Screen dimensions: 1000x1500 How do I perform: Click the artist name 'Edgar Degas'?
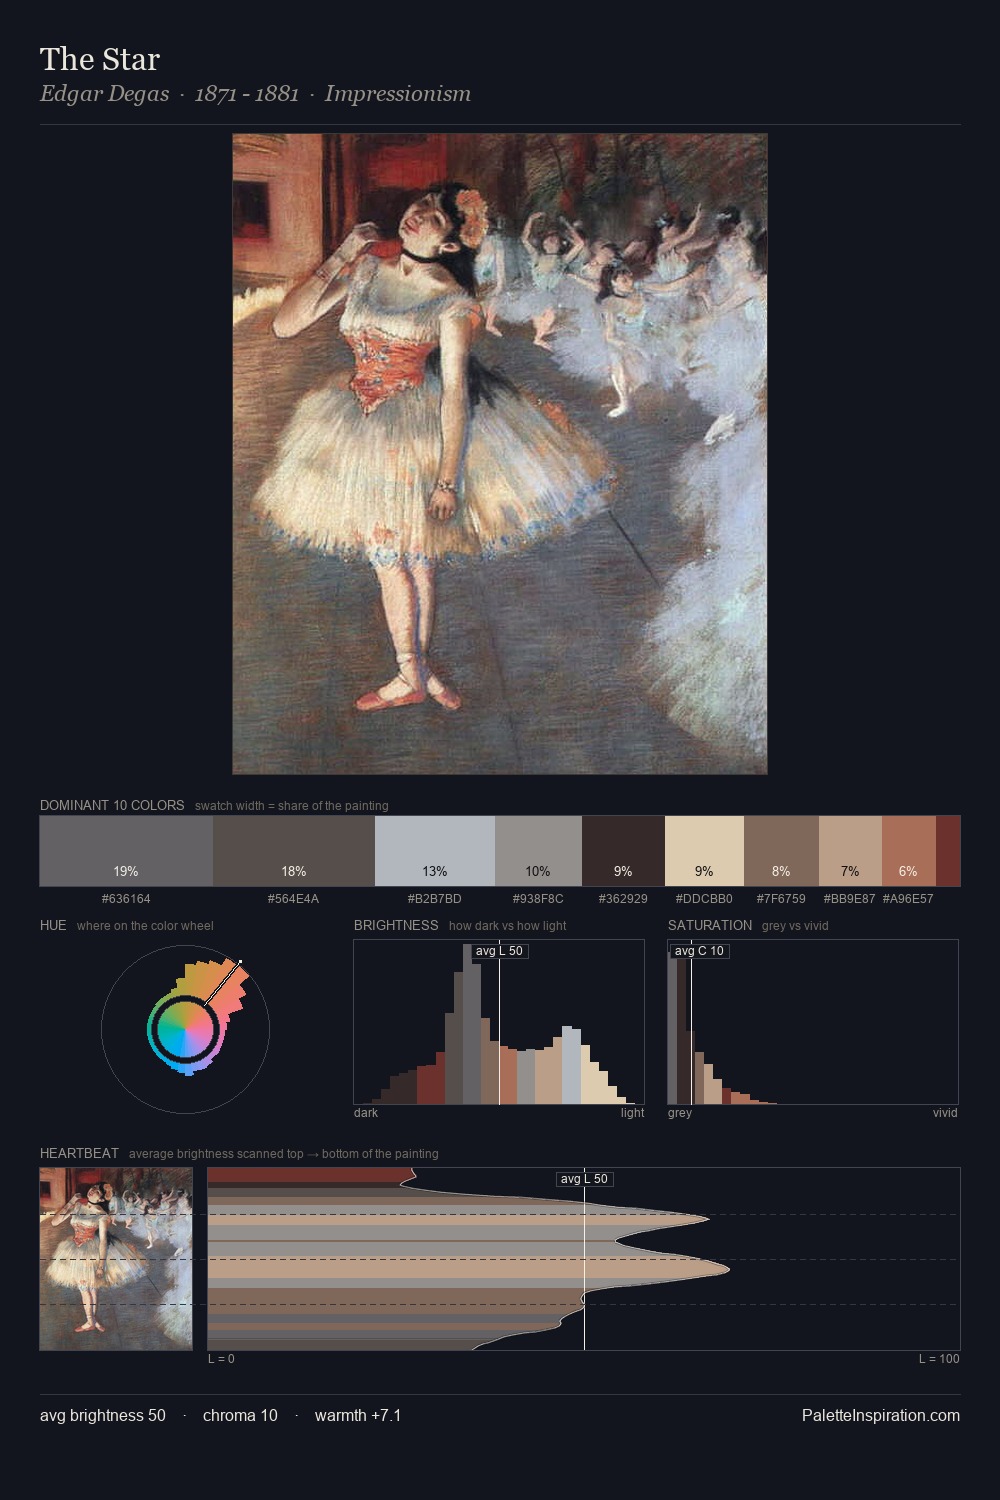click(x=104, y=94)
